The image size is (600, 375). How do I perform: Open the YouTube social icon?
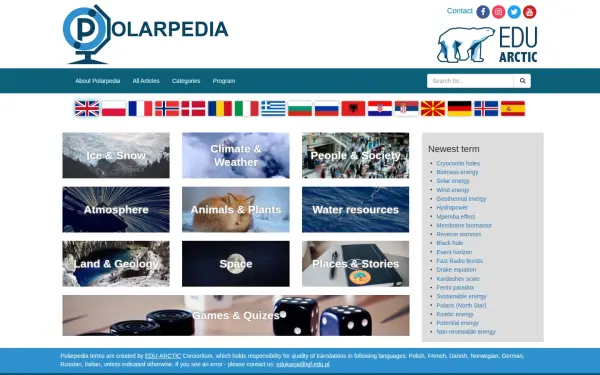coord(530,12)
